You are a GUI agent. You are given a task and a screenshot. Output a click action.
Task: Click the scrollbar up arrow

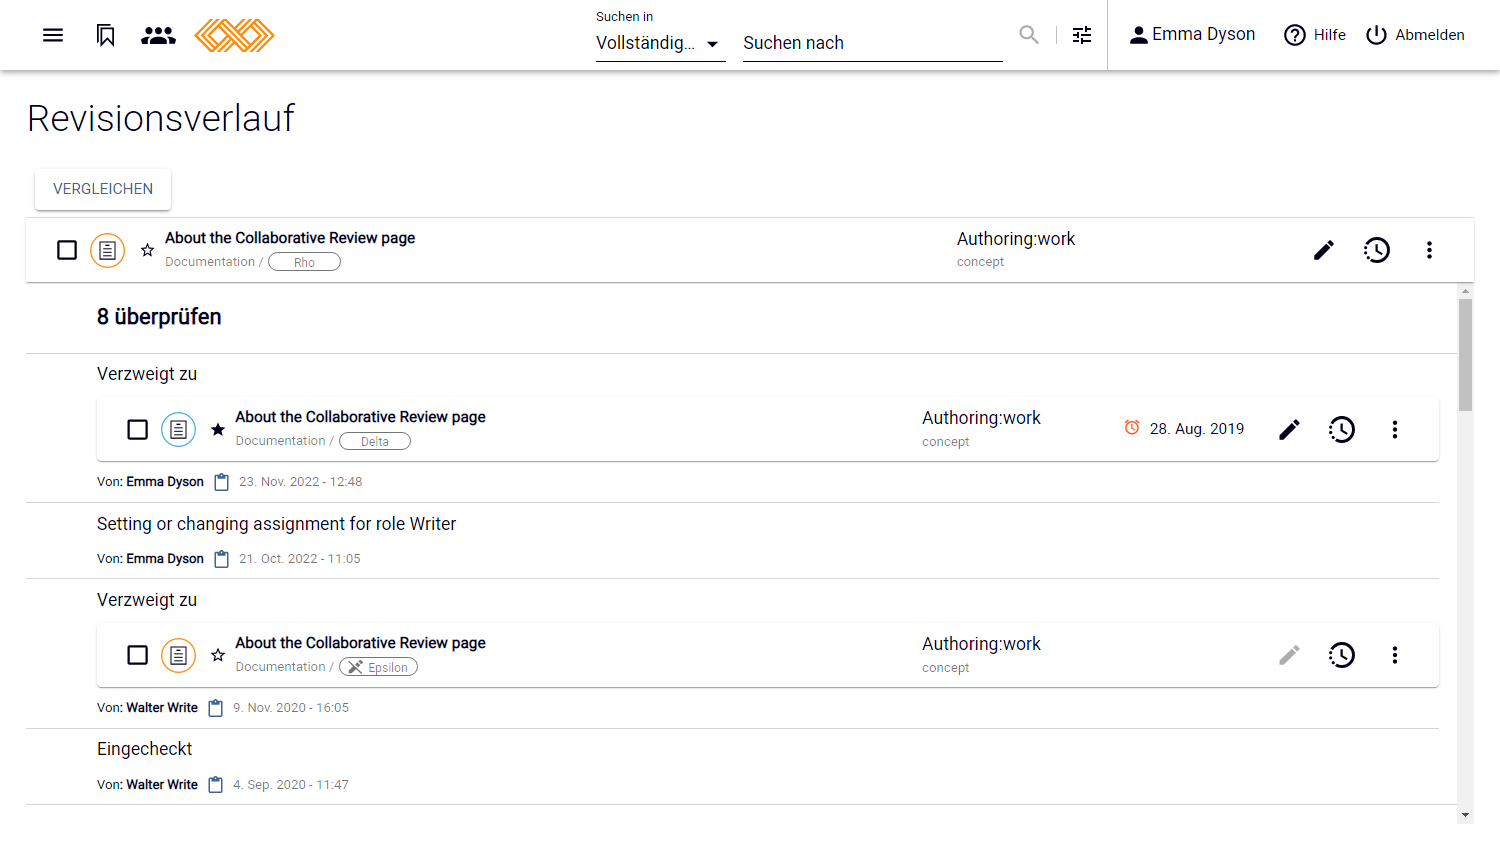[1465, 291]
